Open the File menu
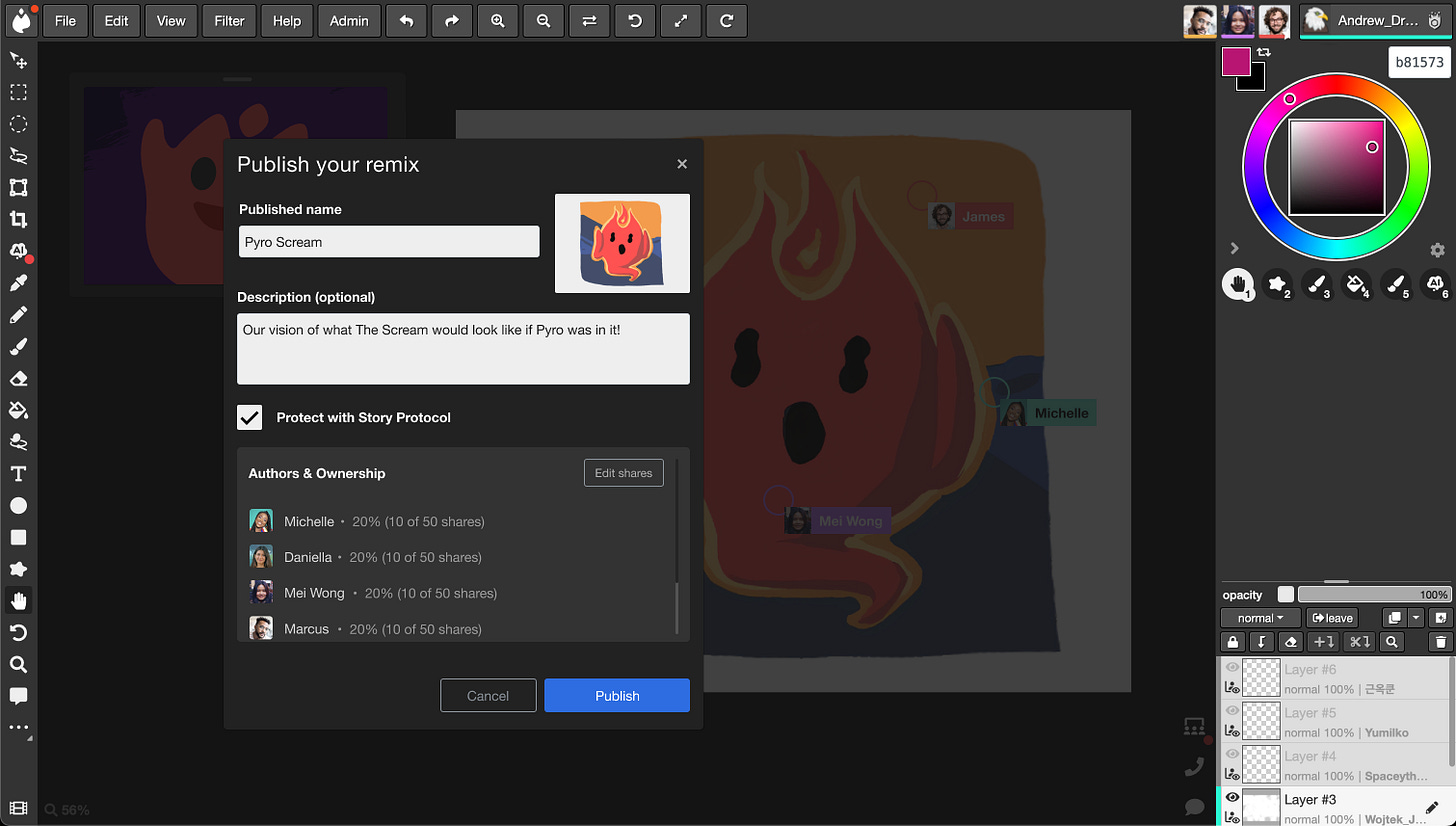Screen dimensions: 1456x826 (x=65, y=21)
